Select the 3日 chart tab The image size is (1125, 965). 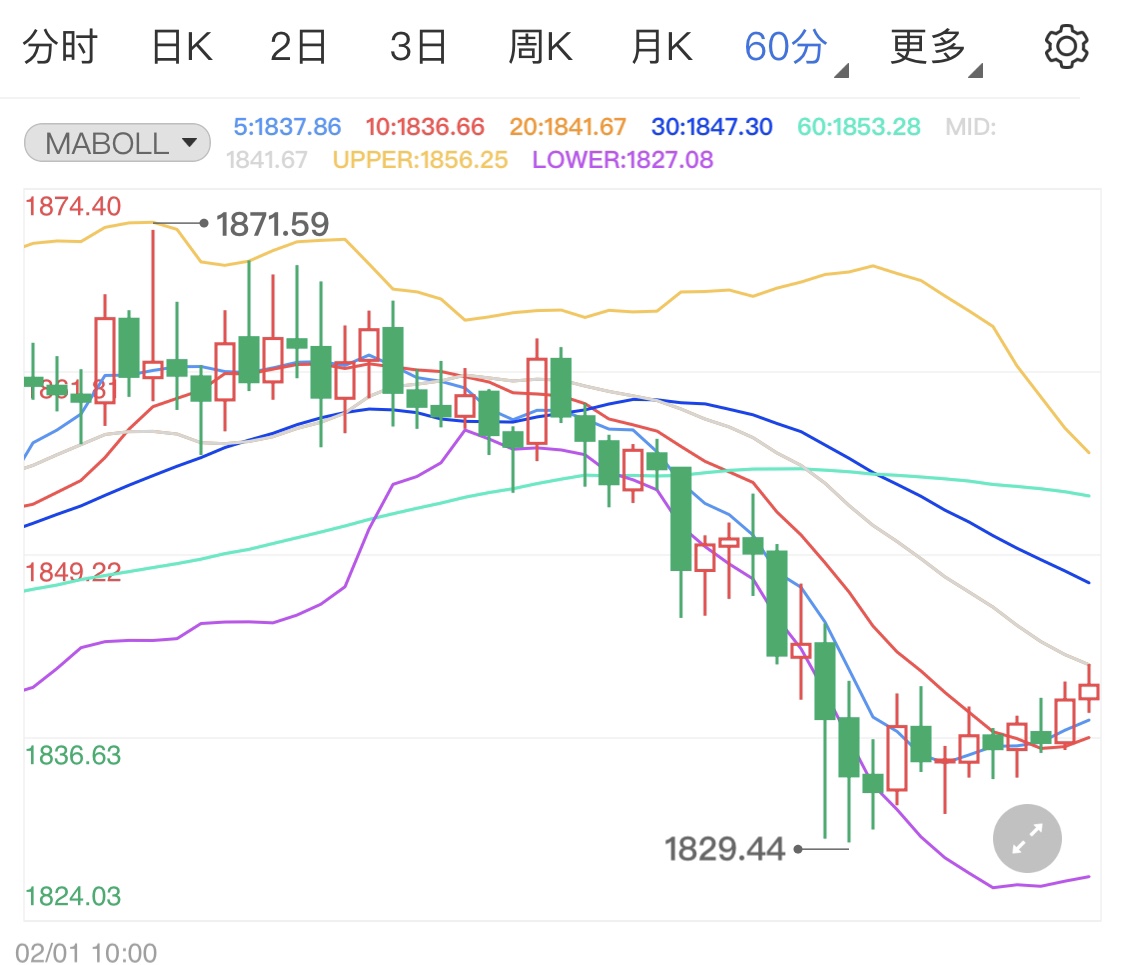[418, 47]
